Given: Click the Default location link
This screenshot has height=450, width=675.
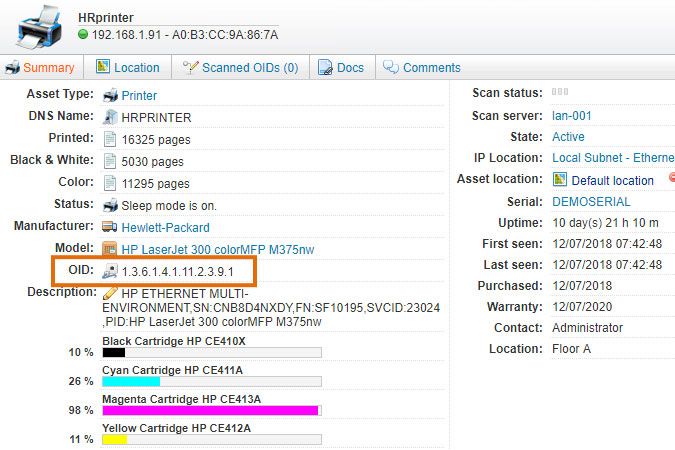Looking at the screenshot, I should click(612, 181).
